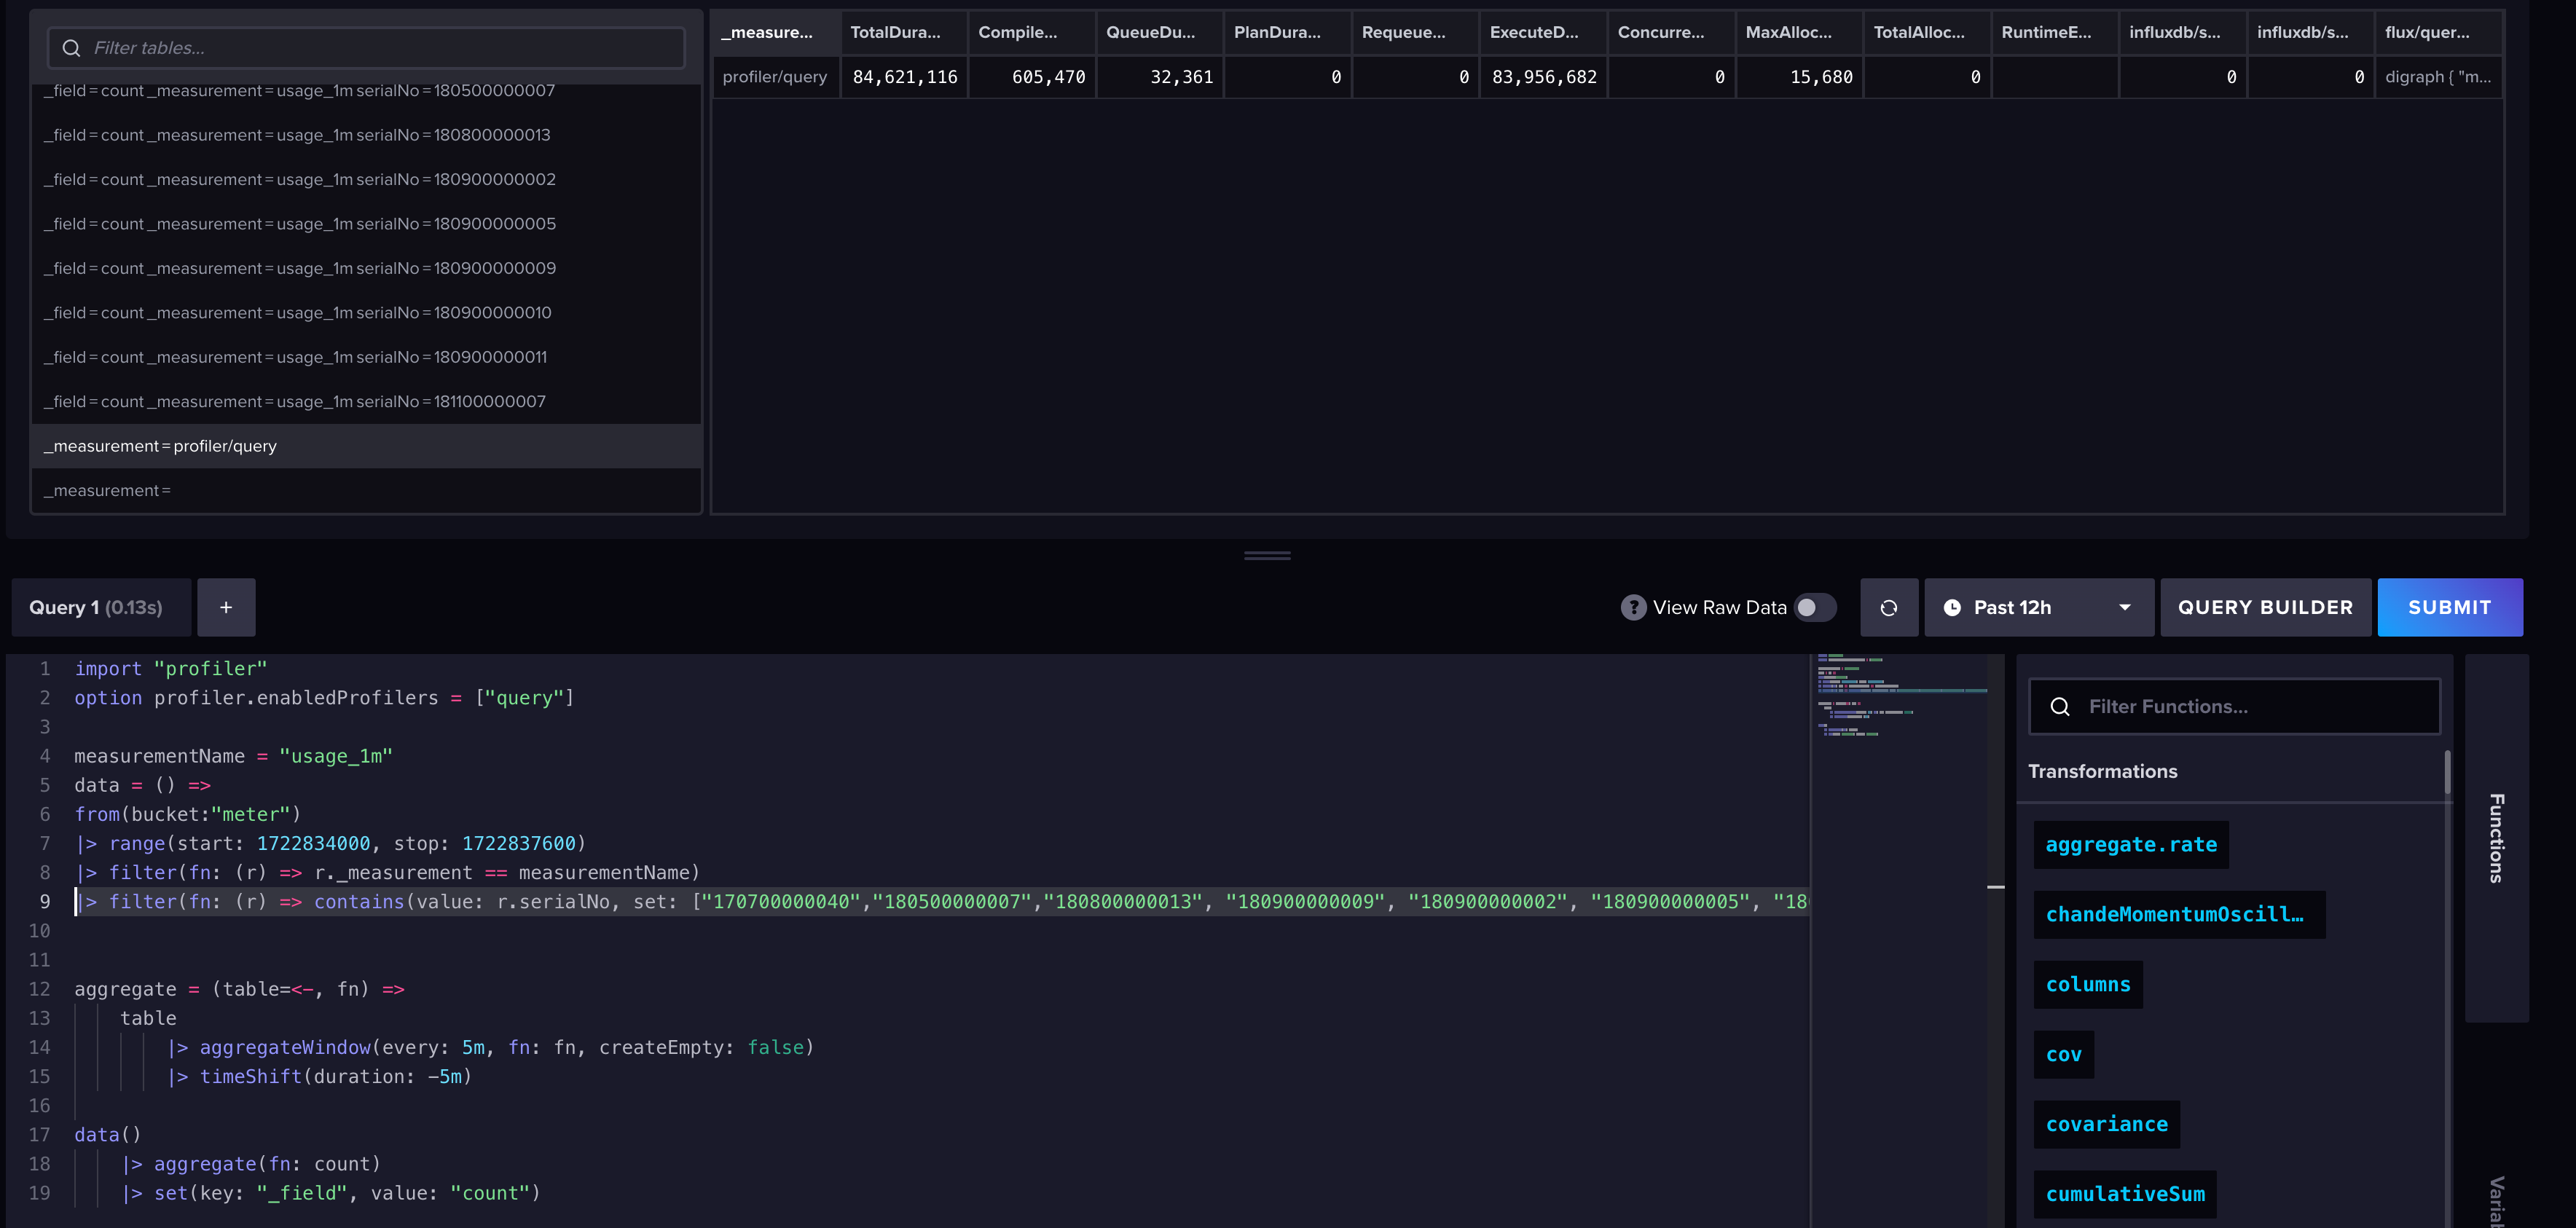The height and width of the screenshot is (1228, 2576).
Task: Click the profiler/query cell in results
Action: click(776, 77)
